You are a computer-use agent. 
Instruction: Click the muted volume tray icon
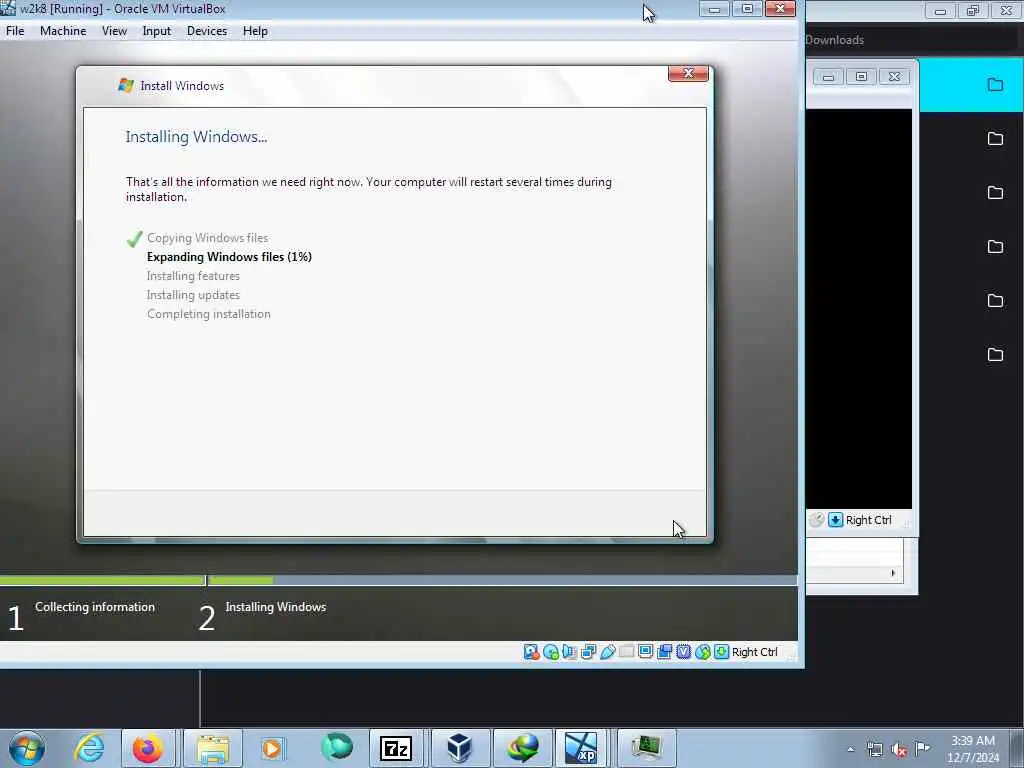click(899, 750)
